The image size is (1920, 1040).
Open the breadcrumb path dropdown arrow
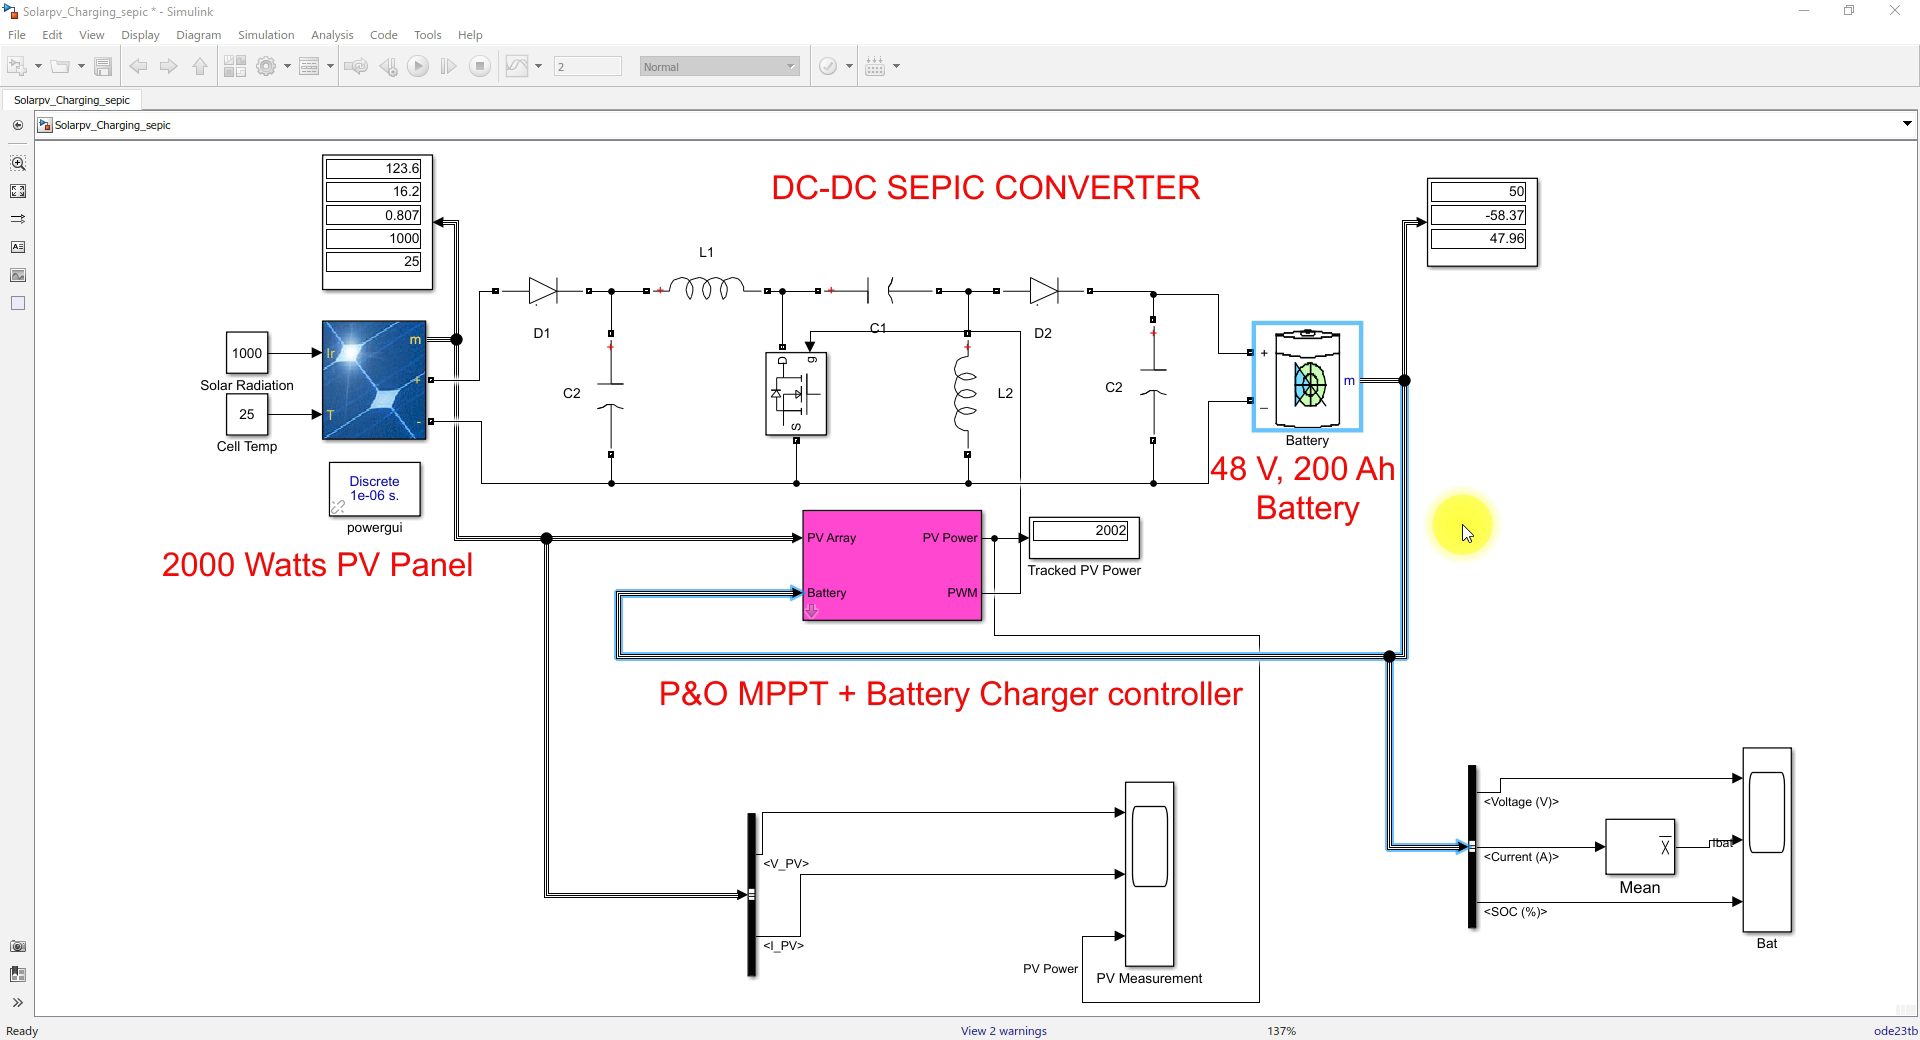click(1907, 125)
